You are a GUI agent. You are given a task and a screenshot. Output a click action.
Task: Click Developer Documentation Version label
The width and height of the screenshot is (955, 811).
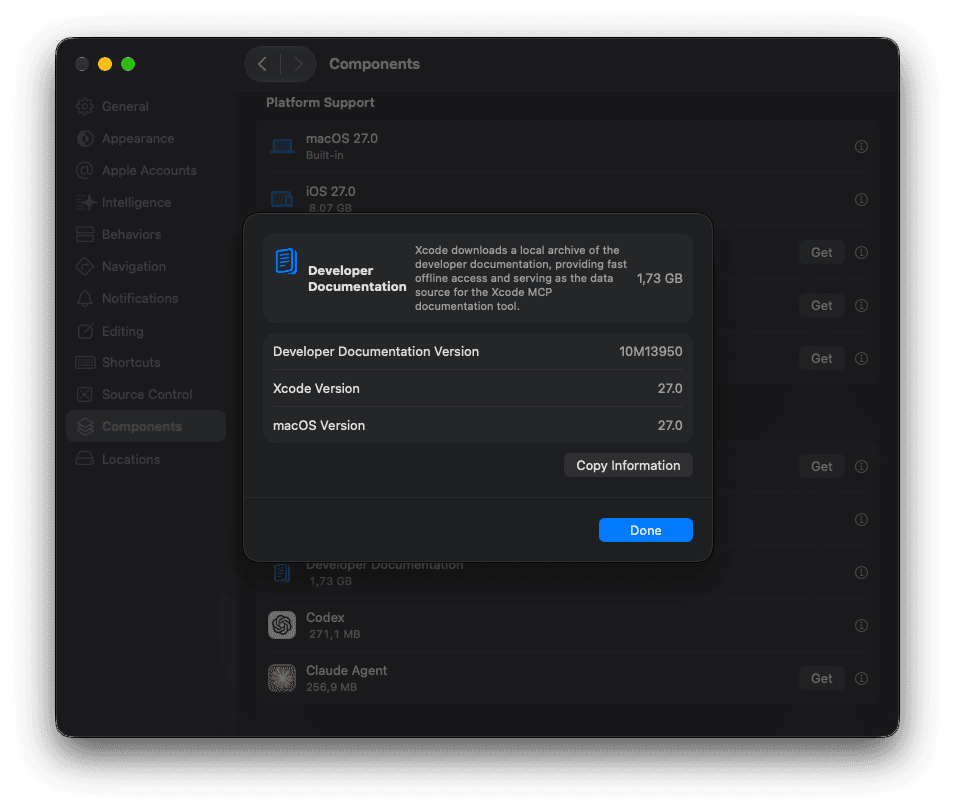[x=376, y=351]
